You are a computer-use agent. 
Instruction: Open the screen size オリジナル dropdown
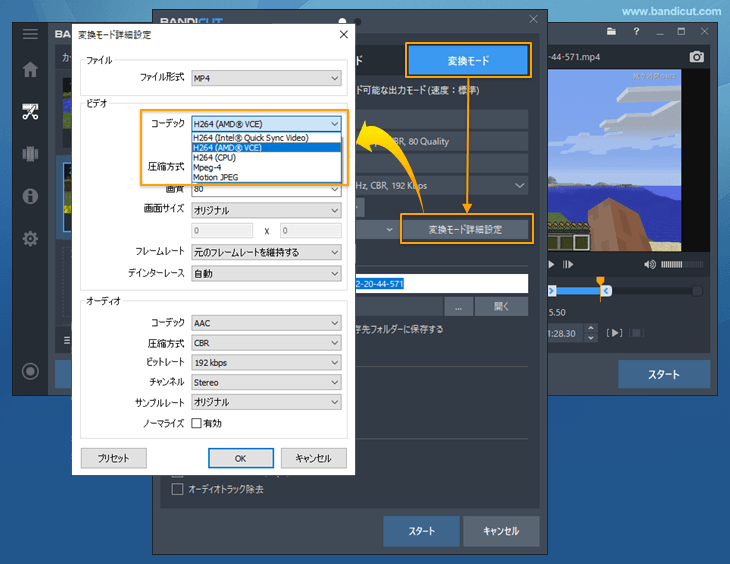(266, 211)
